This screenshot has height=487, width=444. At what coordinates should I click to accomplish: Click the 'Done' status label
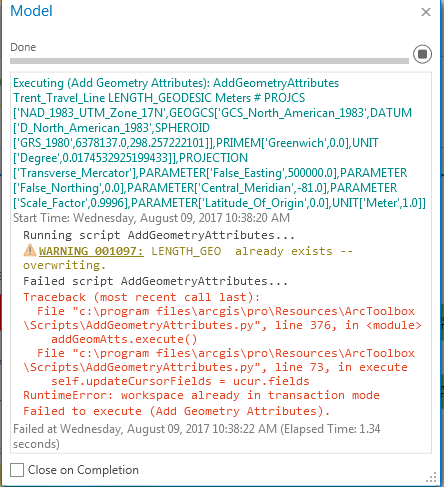coord(23,47)
